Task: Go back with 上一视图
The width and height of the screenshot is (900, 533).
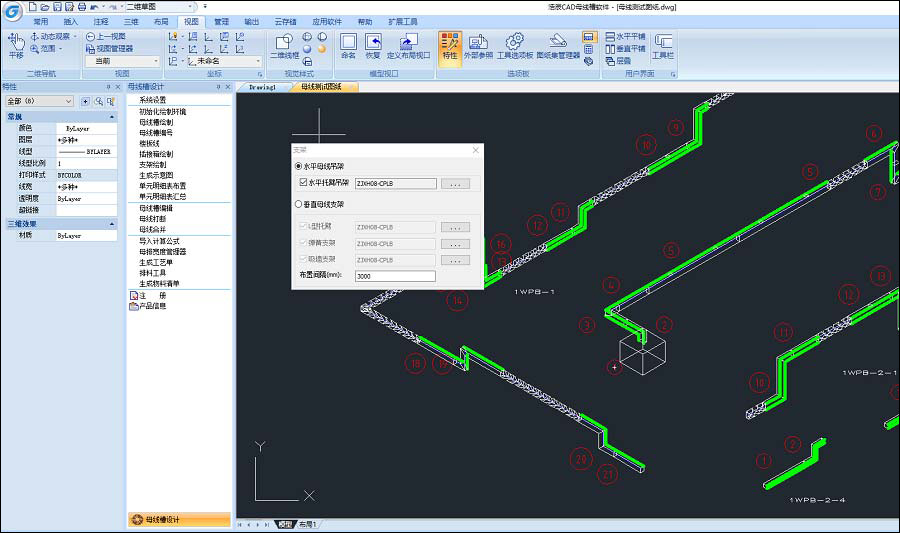Action: pos(106,36)
